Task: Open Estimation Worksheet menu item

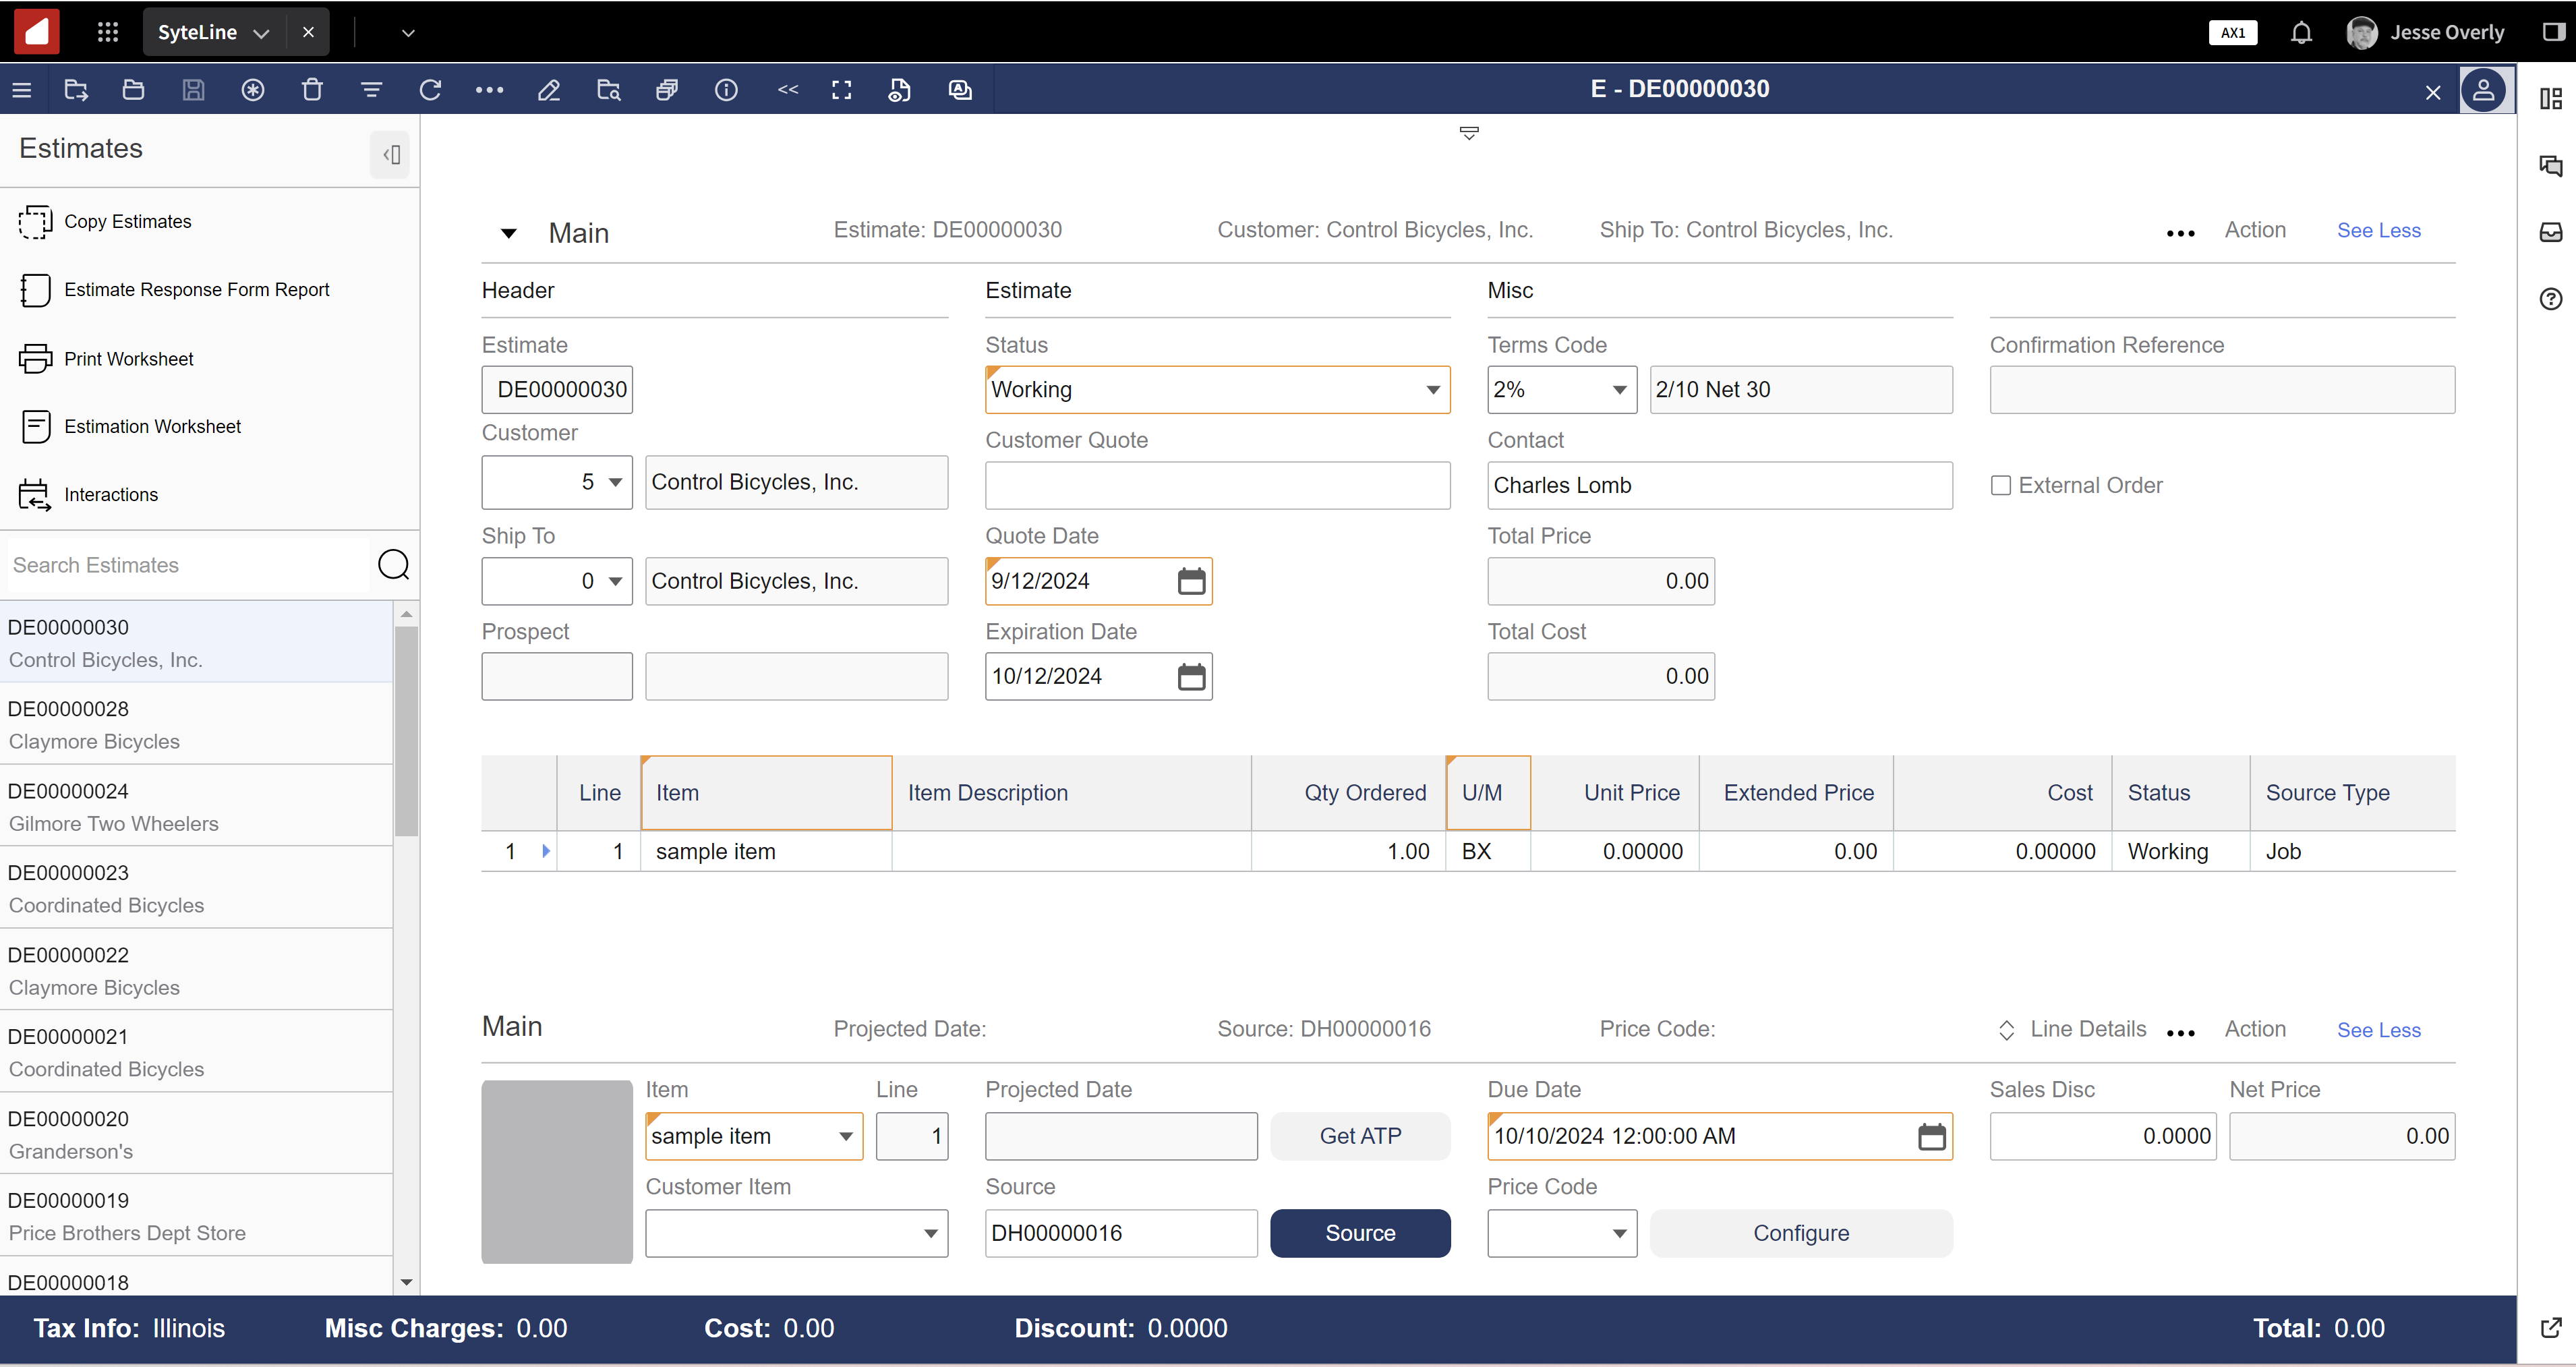Action: click(152, 426)
